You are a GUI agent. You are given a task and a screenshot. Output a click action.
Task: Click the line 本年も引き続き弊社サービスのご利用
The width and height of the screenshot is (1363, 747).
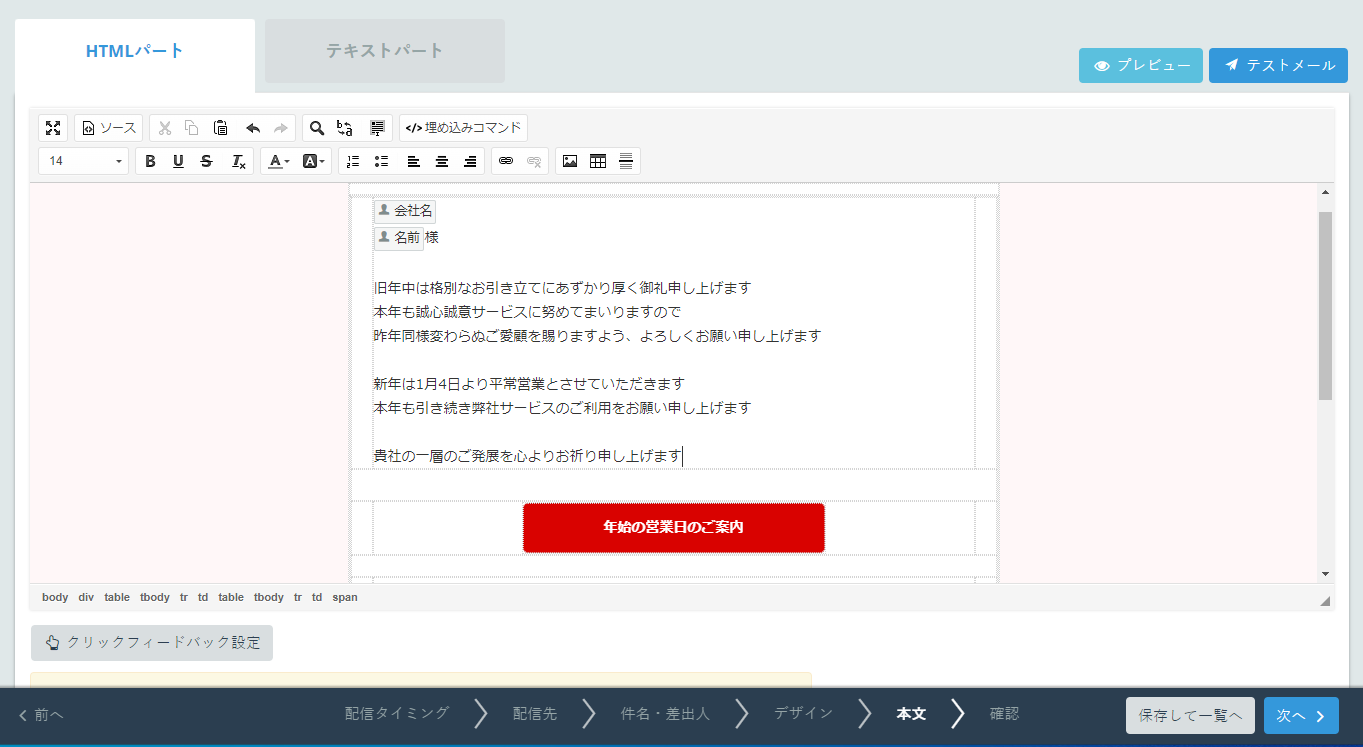click(x=562, y=408)
